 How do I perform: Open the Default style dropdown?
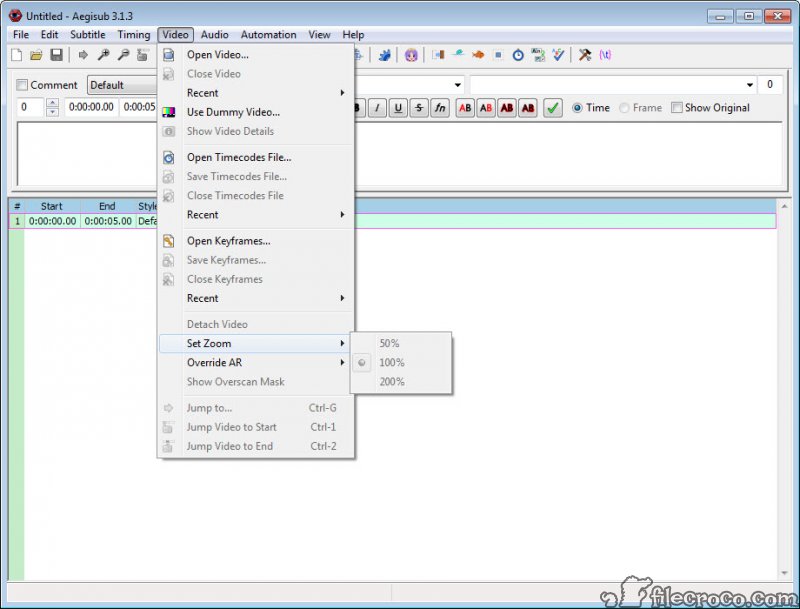pyautogui.click(x=122, y=85)
